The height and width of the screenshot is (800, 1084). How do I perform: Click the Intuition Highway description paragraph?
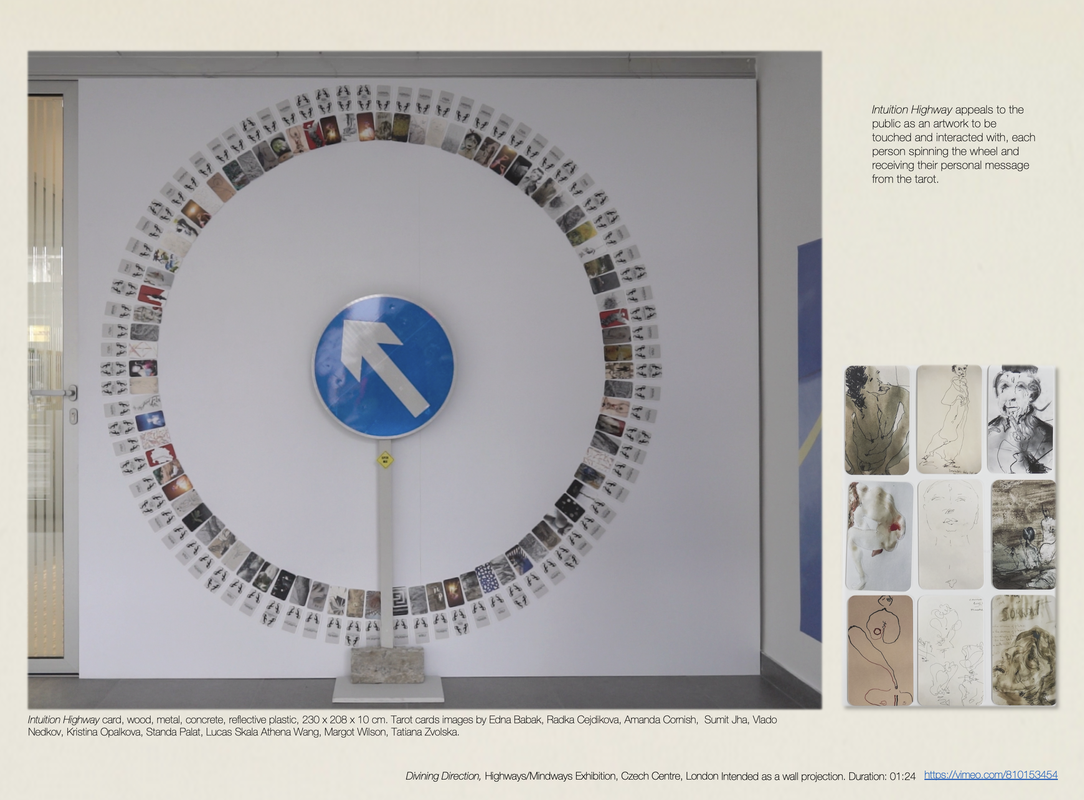948,144
